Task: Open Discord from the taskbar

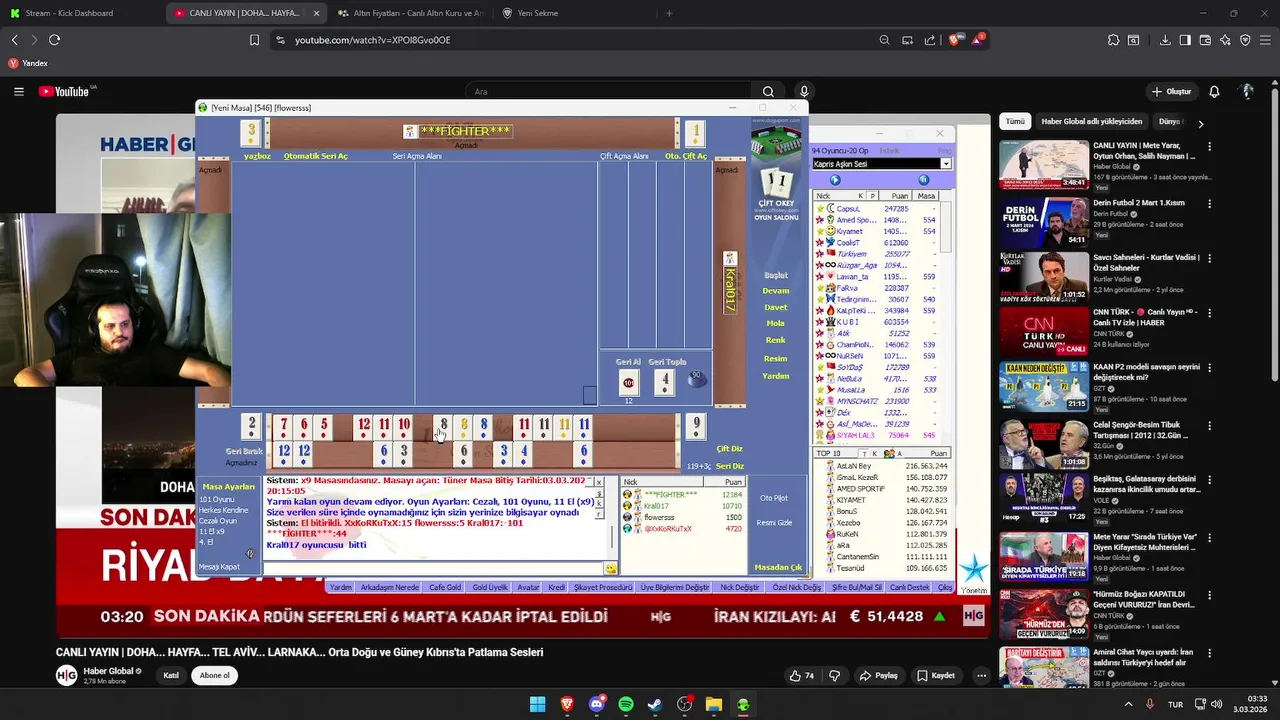Action: pyautogui.click(x=597, y=704)
